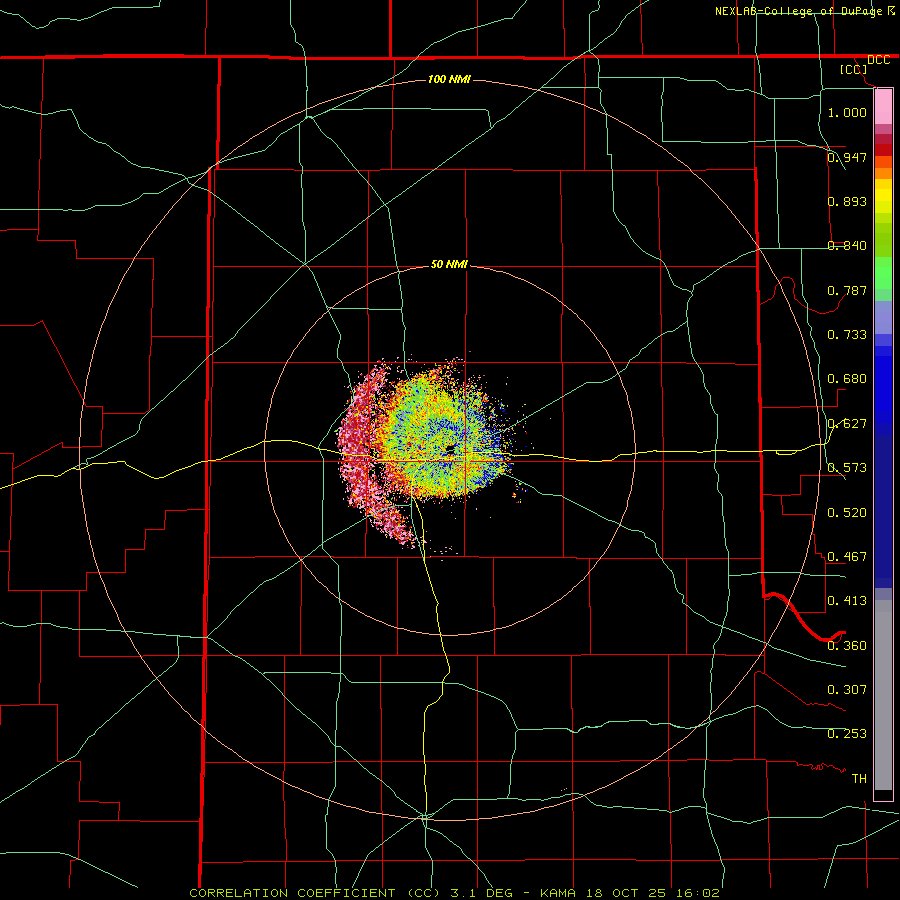
Task: Select the 0.520 scale value
Action: pos(847,513)
